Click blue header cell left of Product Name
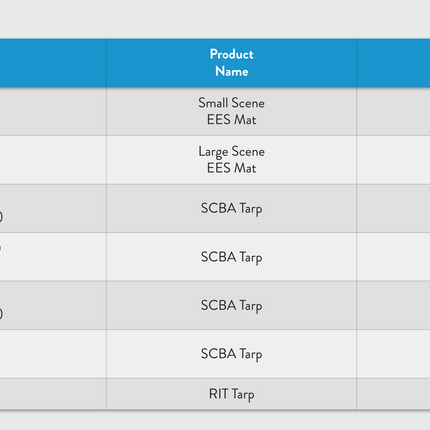 (x=53, y=63)
